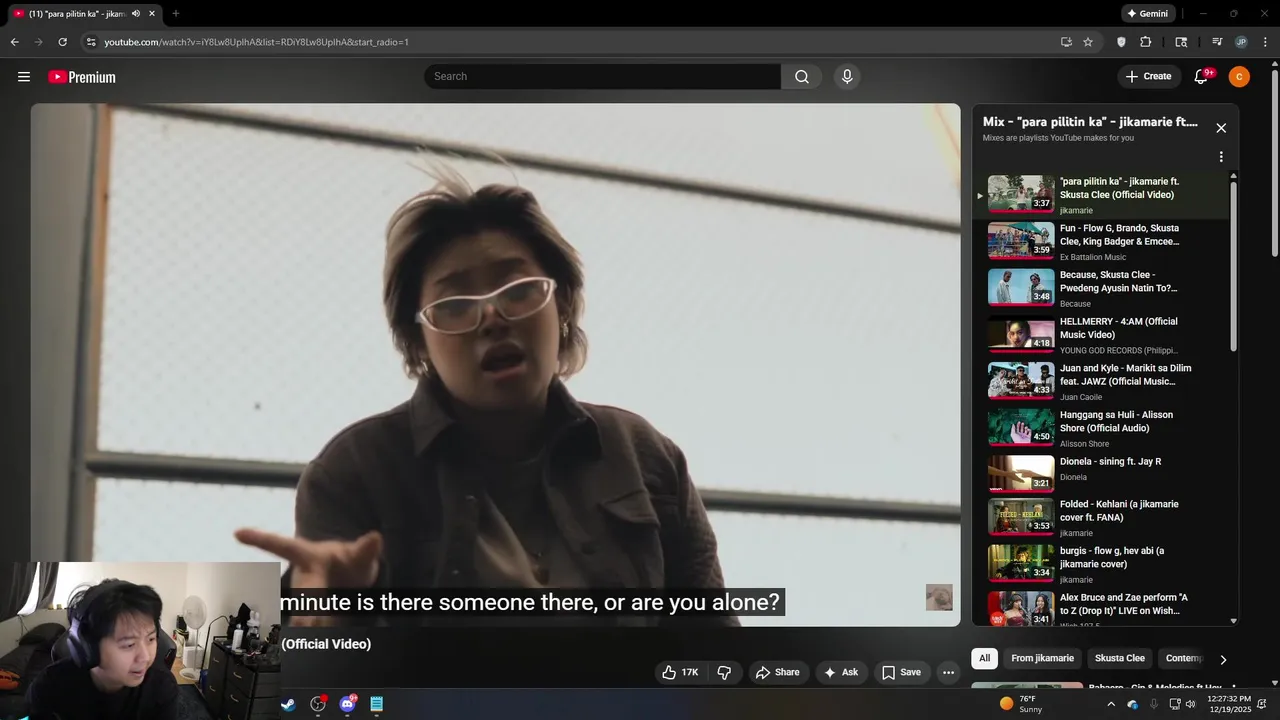Open the clock showing 12:27:32 PM
This screenshot has width=1280, height=720.
[1229, 704]
